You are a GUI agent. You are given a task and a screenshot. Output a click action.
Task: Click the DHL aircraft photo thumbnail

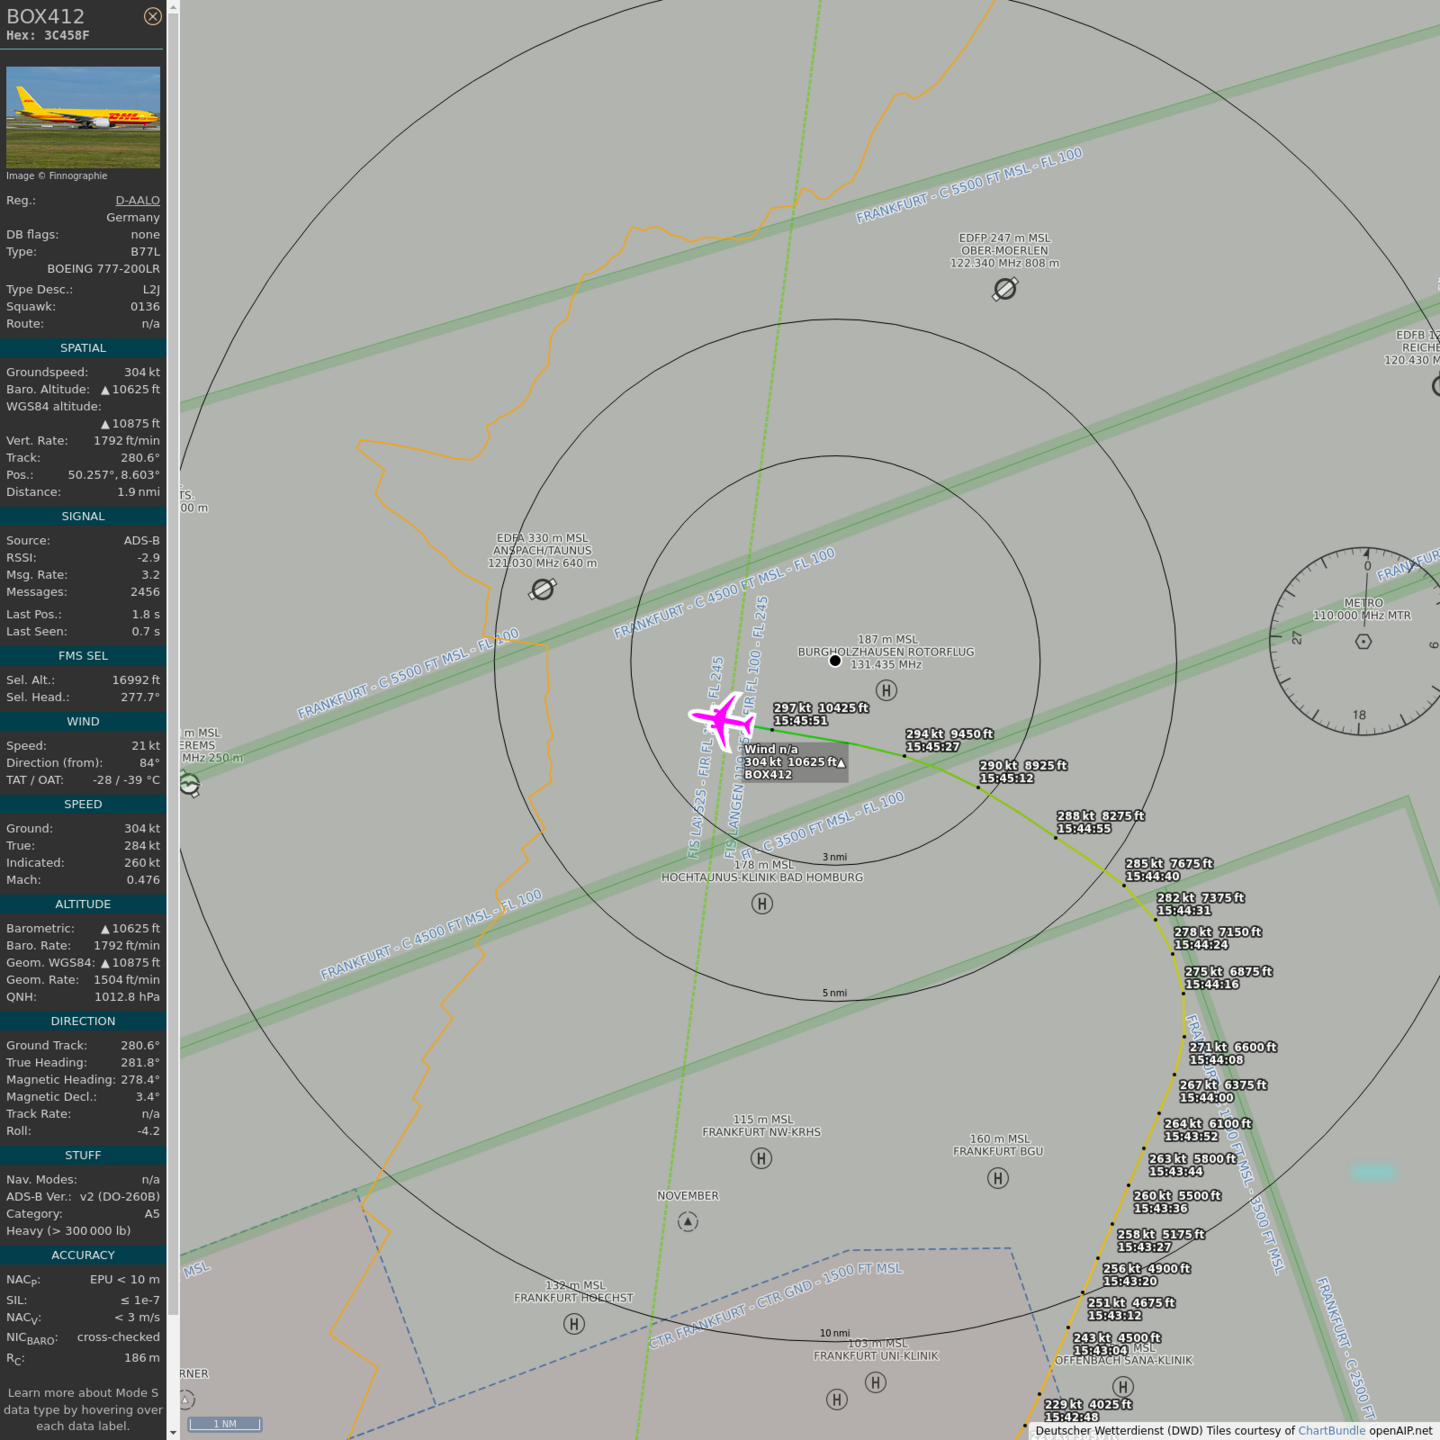click(83, 117)
